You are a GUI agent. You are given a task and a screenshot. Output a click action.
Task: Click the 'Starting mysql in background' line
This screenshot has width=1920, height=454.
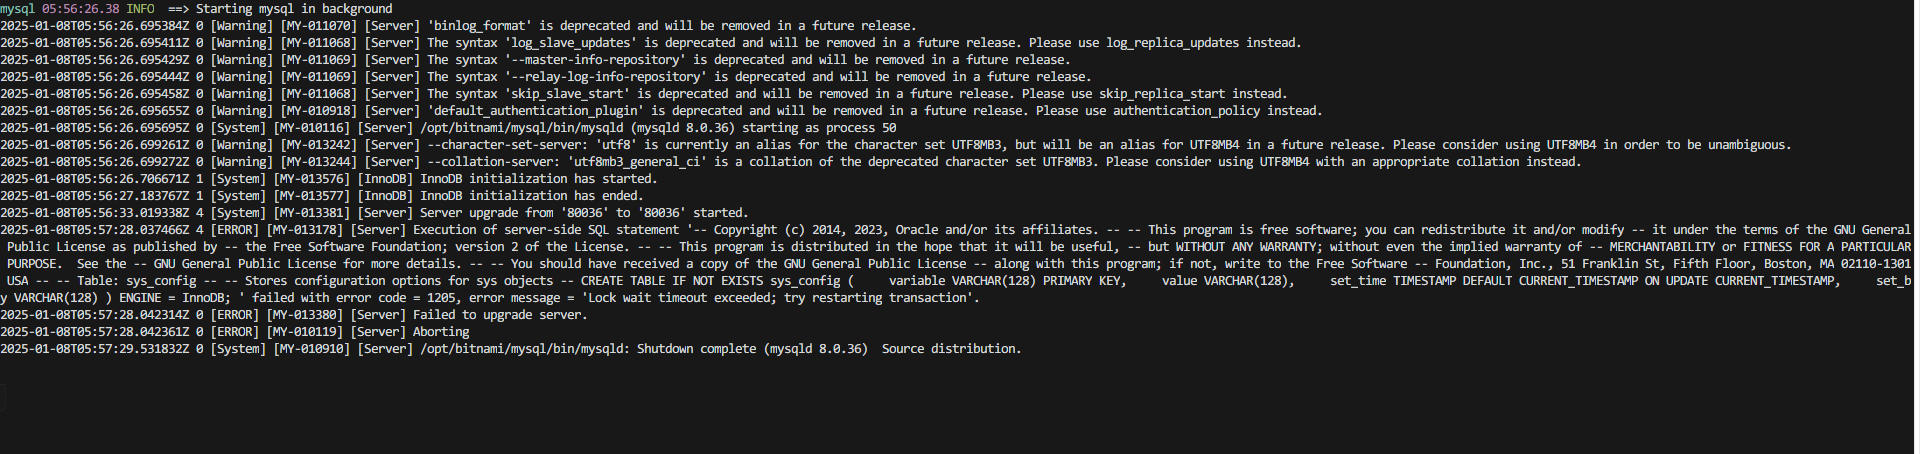[196, 9]
